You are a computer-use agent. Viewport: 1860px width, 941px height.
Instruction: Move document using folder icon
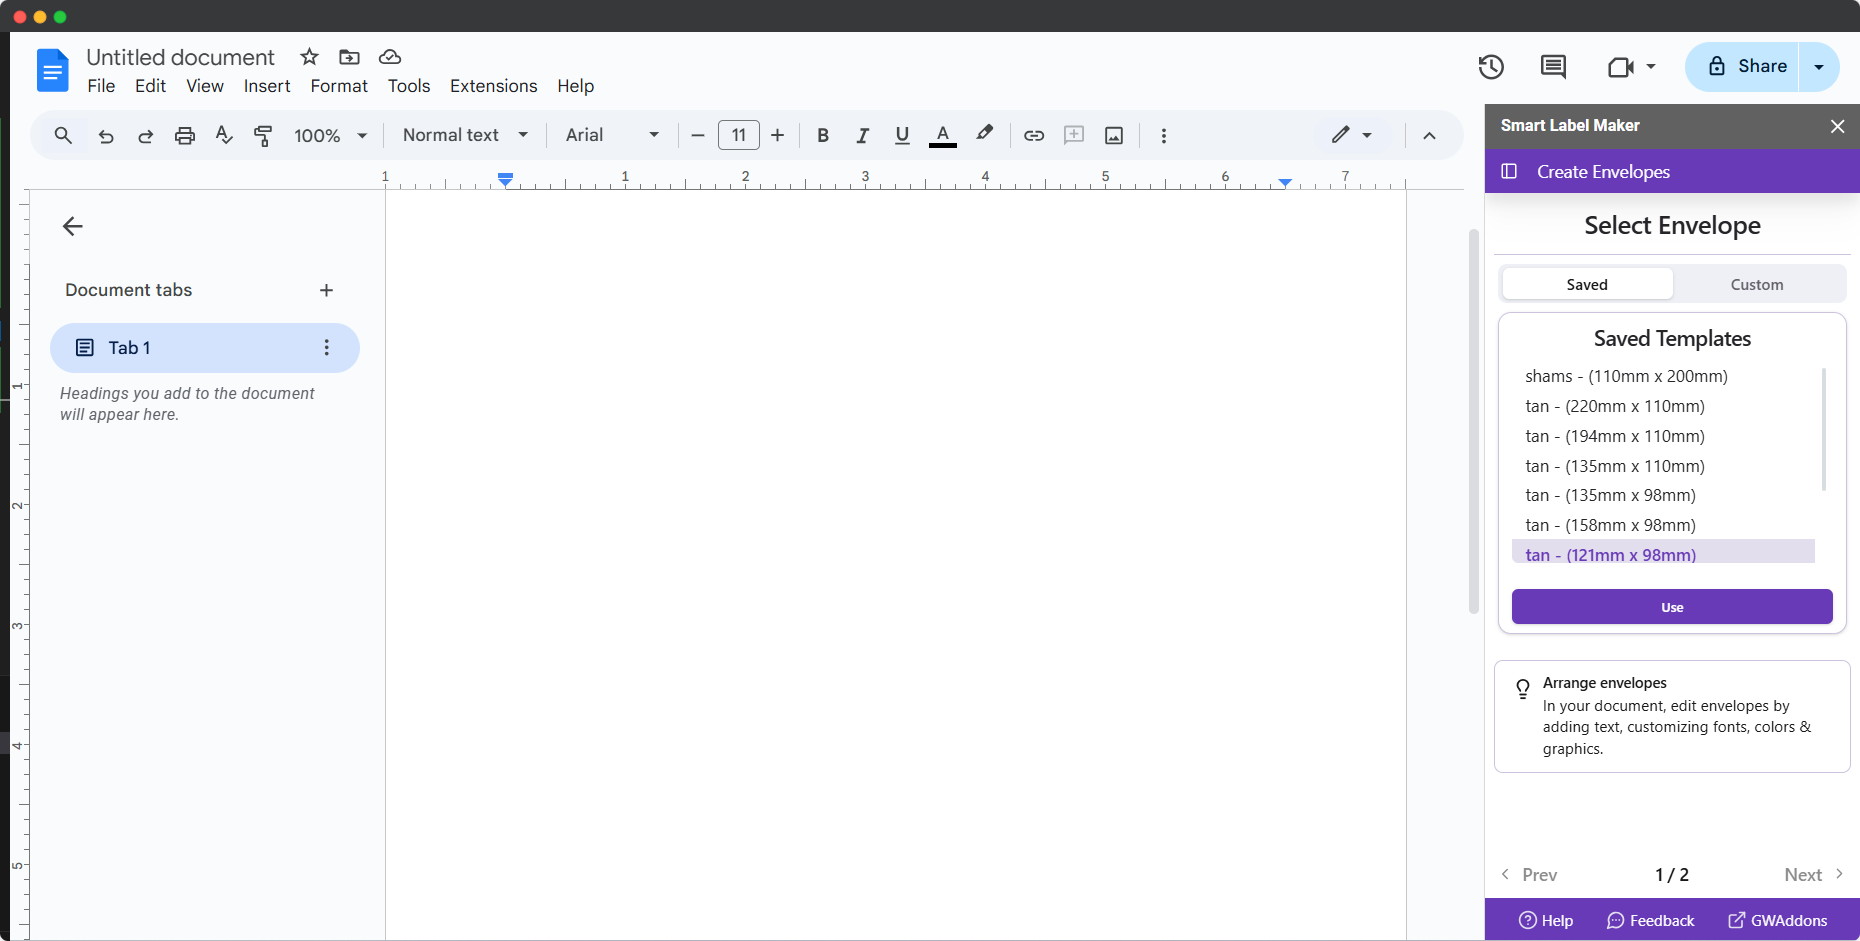pyautogui.click(x=349, y=57)
